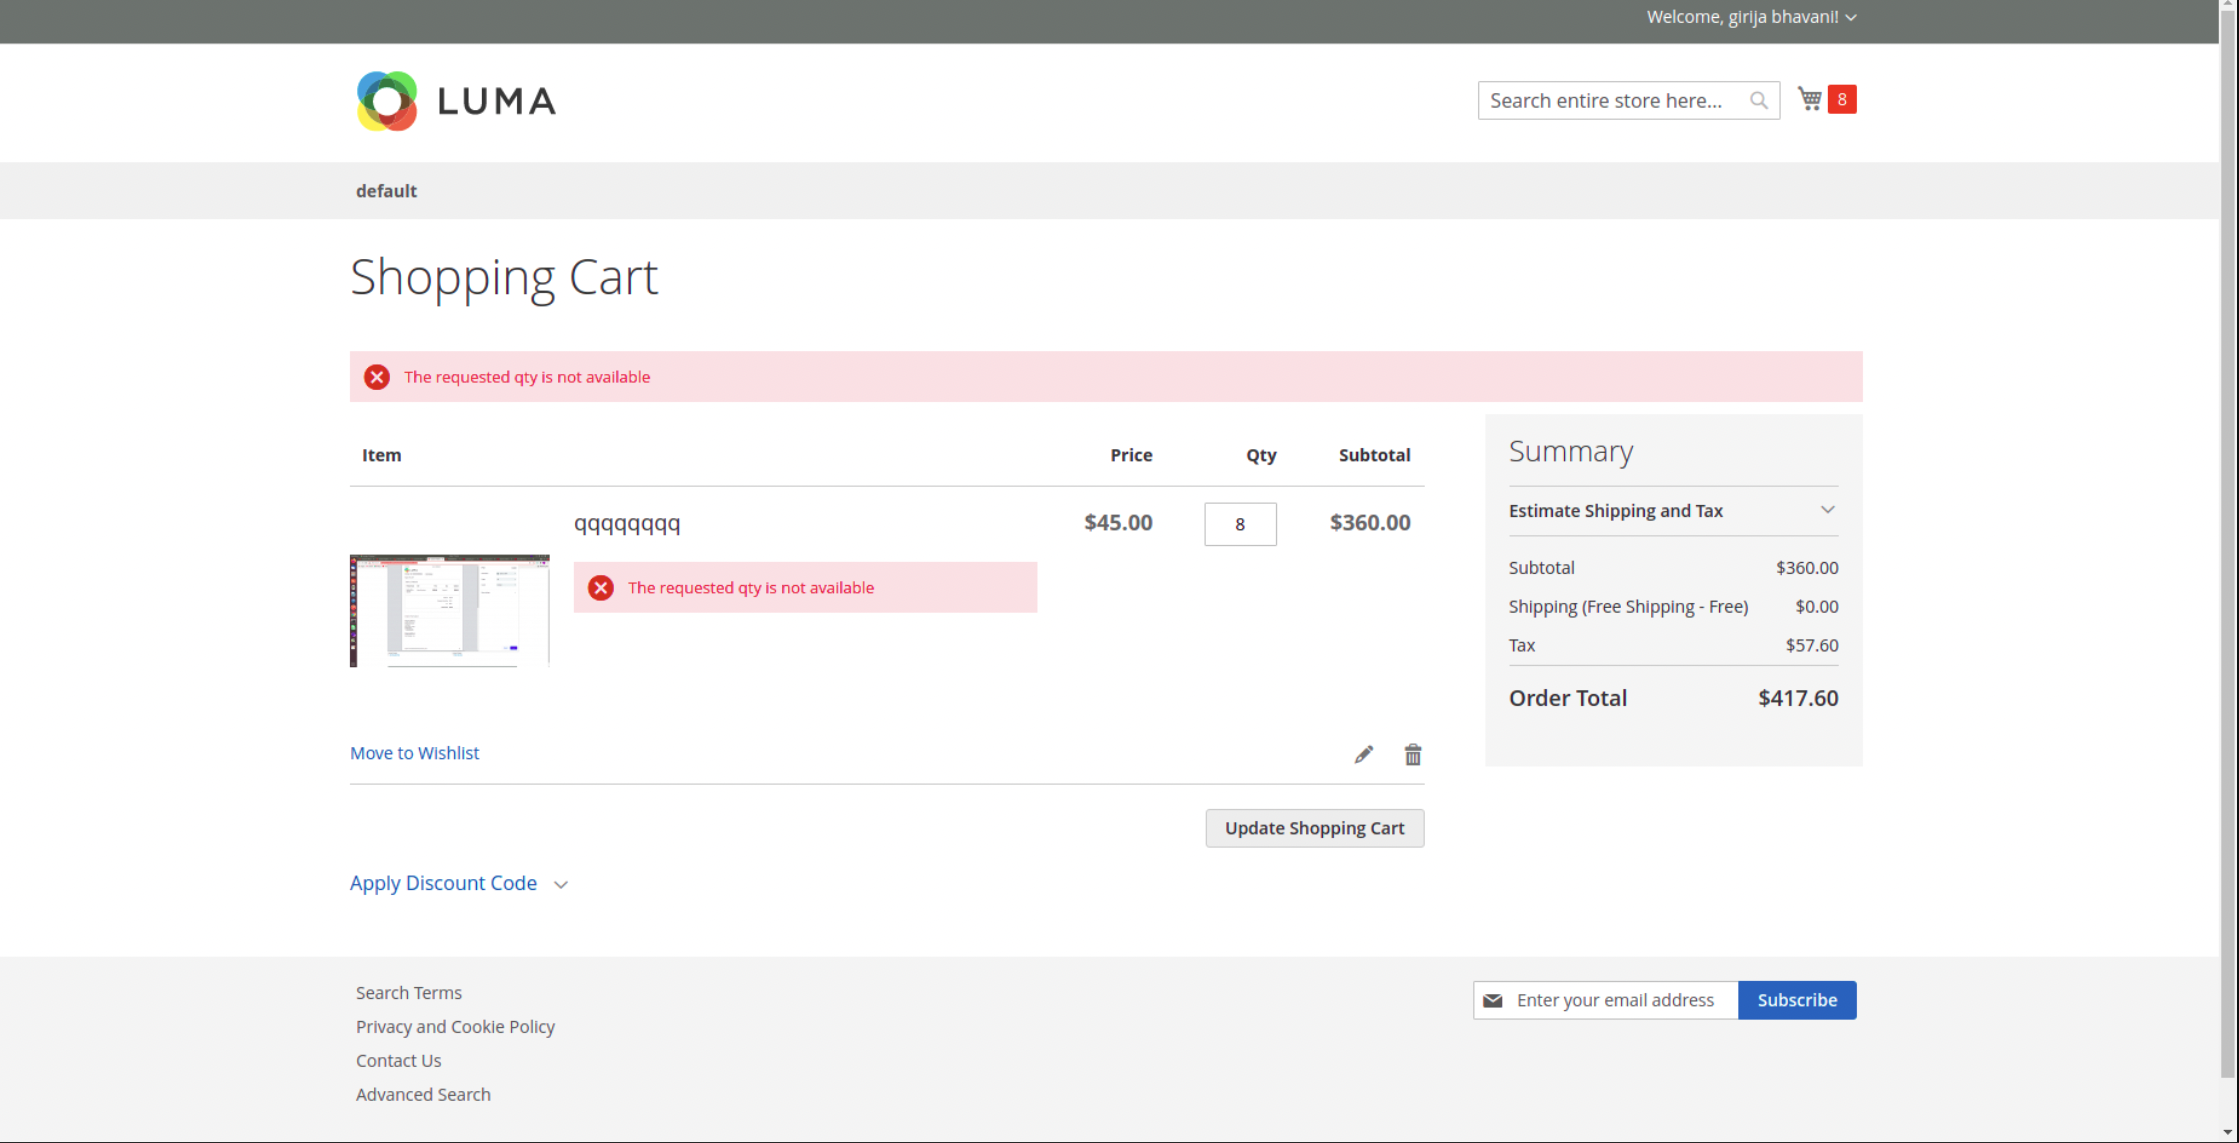Click the search magnifier icon
Screen dimensions: 2239x1143
1759,100
